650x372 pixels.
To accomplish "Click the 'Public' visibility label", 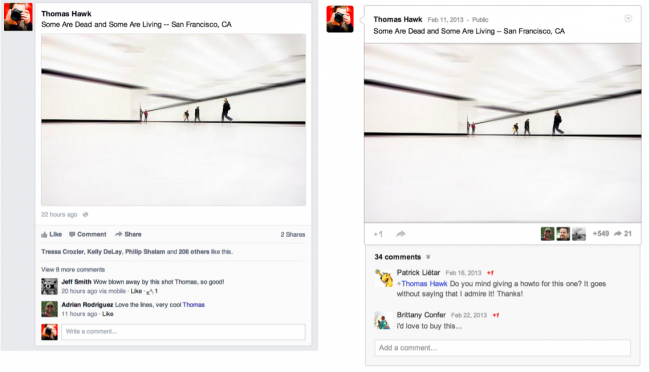I will click(x=480, y=20).
